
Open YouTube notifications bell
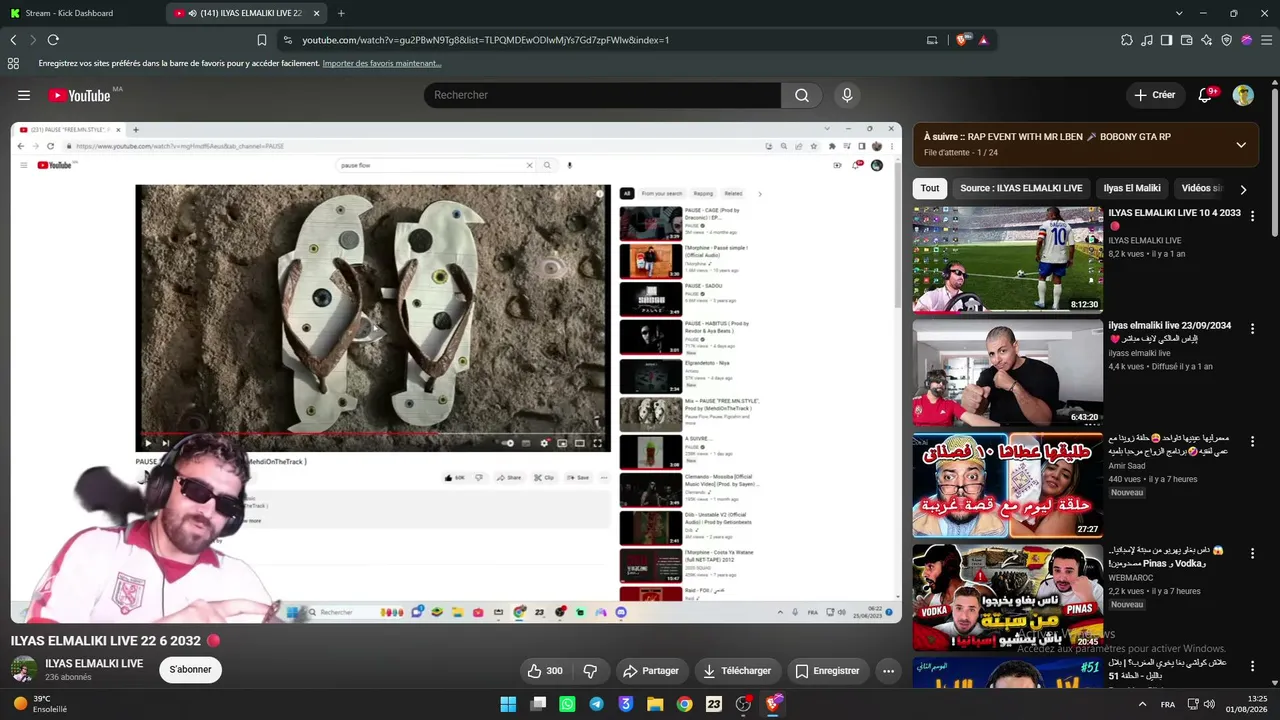click(x=1205, y=95)
